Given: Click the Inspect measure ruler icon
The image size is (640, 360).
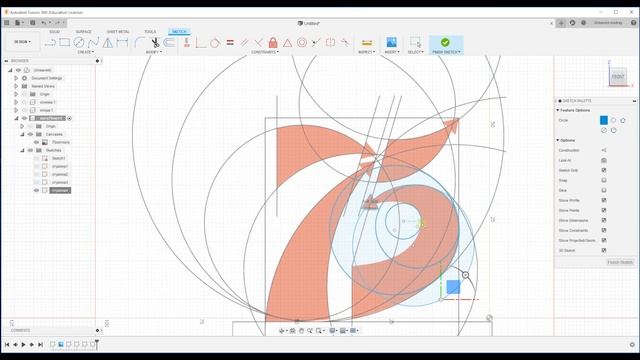Looking at the screenshot, I should tap(367, 42).
